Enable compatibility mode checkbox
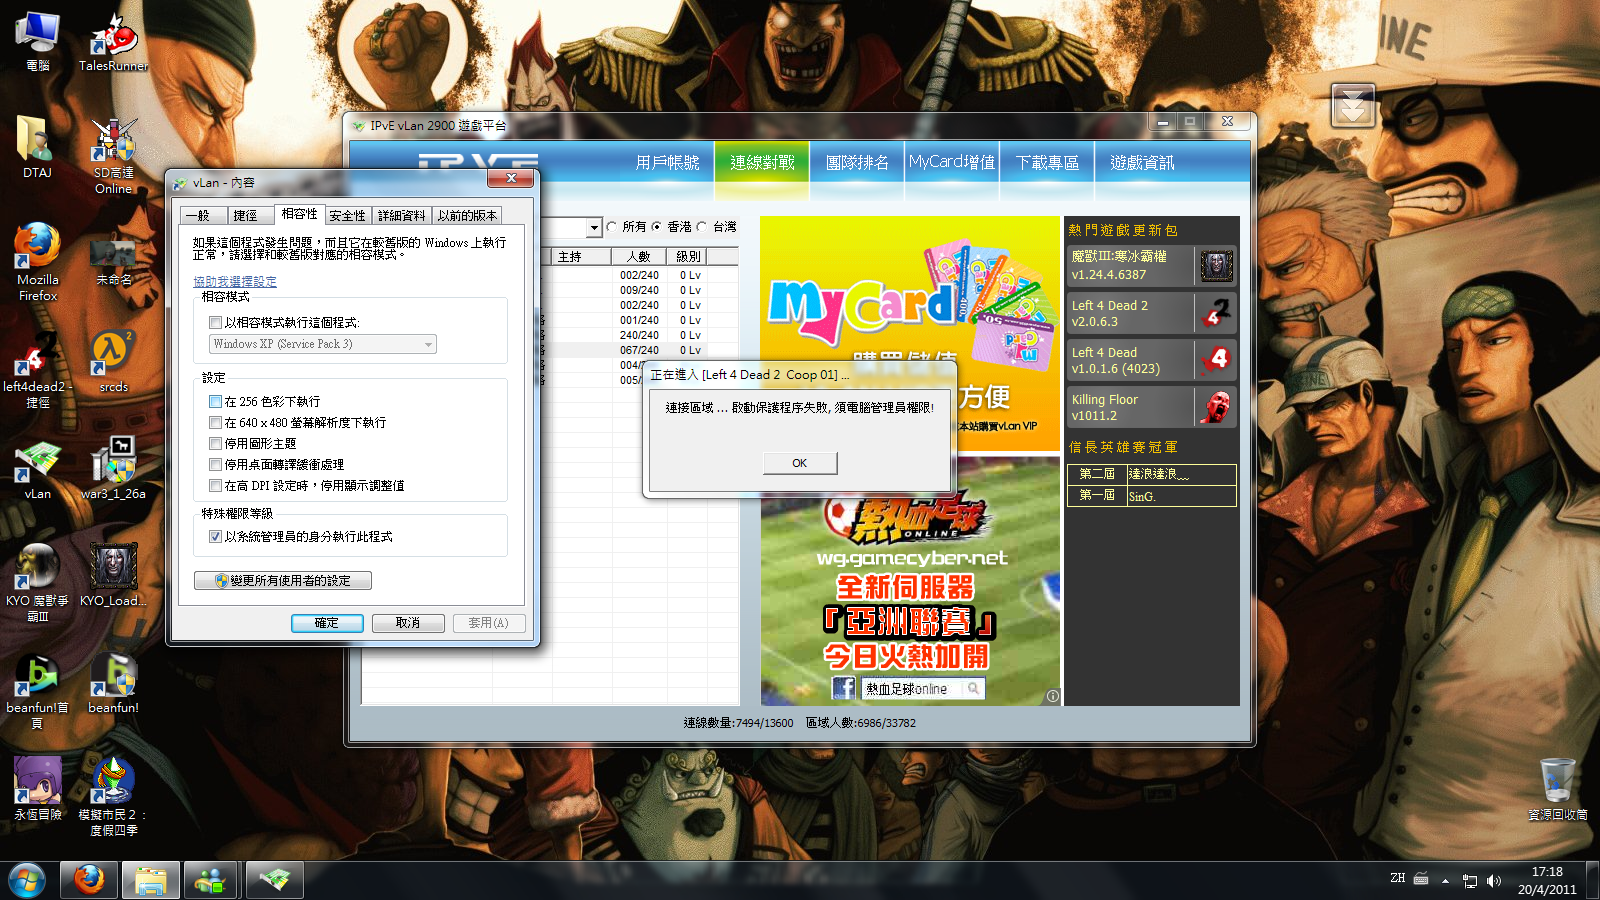This screenshot has height=900, width=1600. coord(215,323)
